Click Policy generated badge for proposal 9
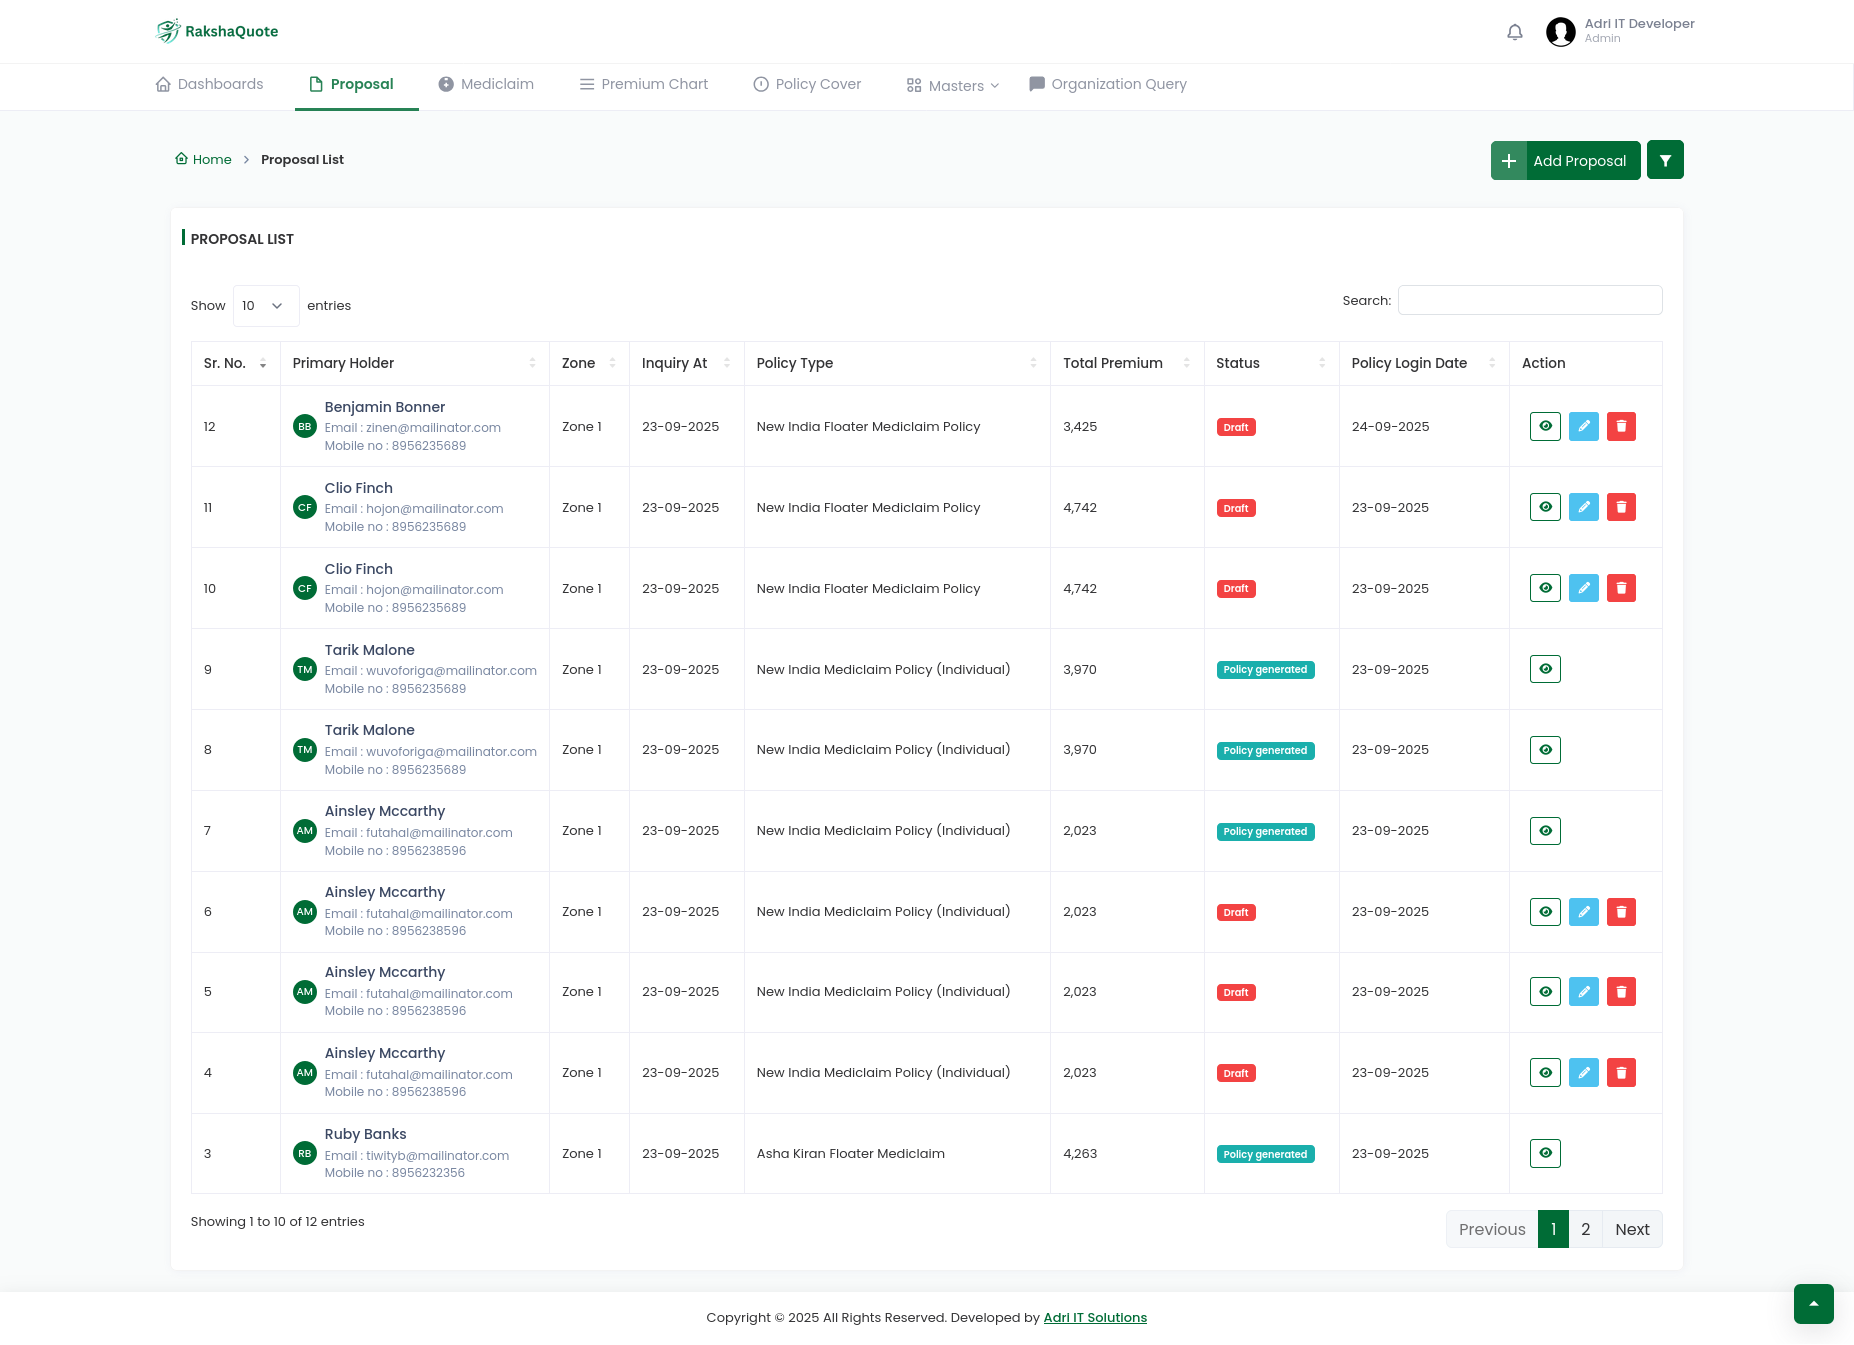The height and width of the screenshot is (1345, 1854). (1265, 670)
